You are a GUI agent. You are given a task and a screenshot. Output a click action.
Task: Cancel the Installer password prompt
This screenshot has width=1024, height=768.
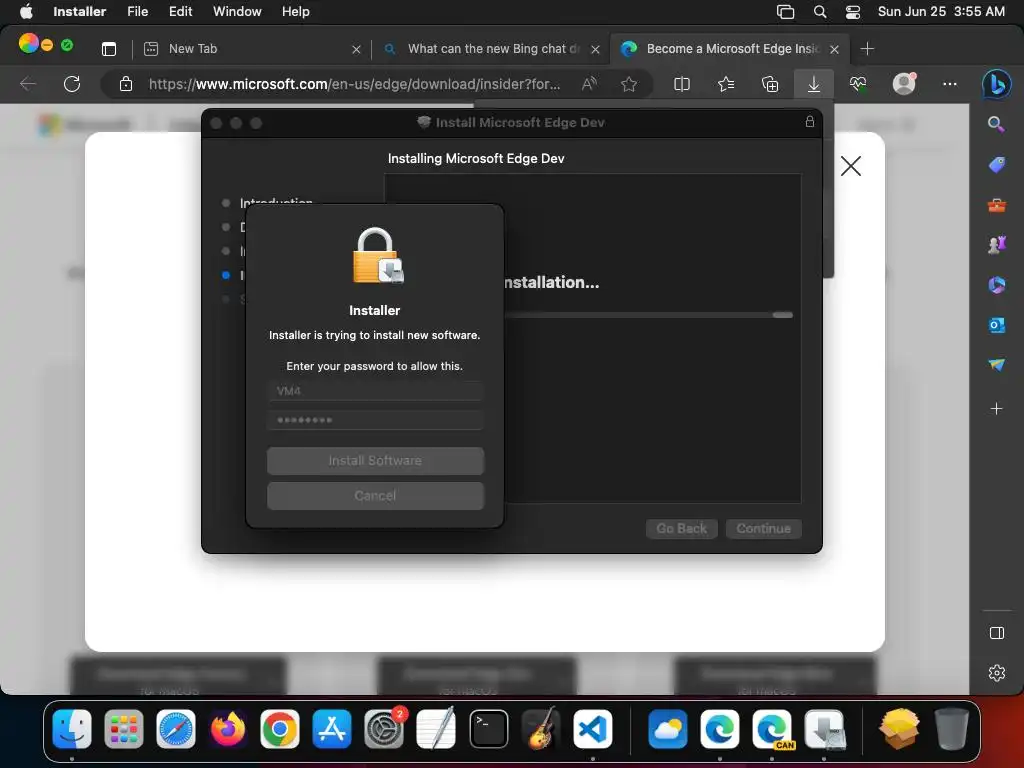[376, 496]
